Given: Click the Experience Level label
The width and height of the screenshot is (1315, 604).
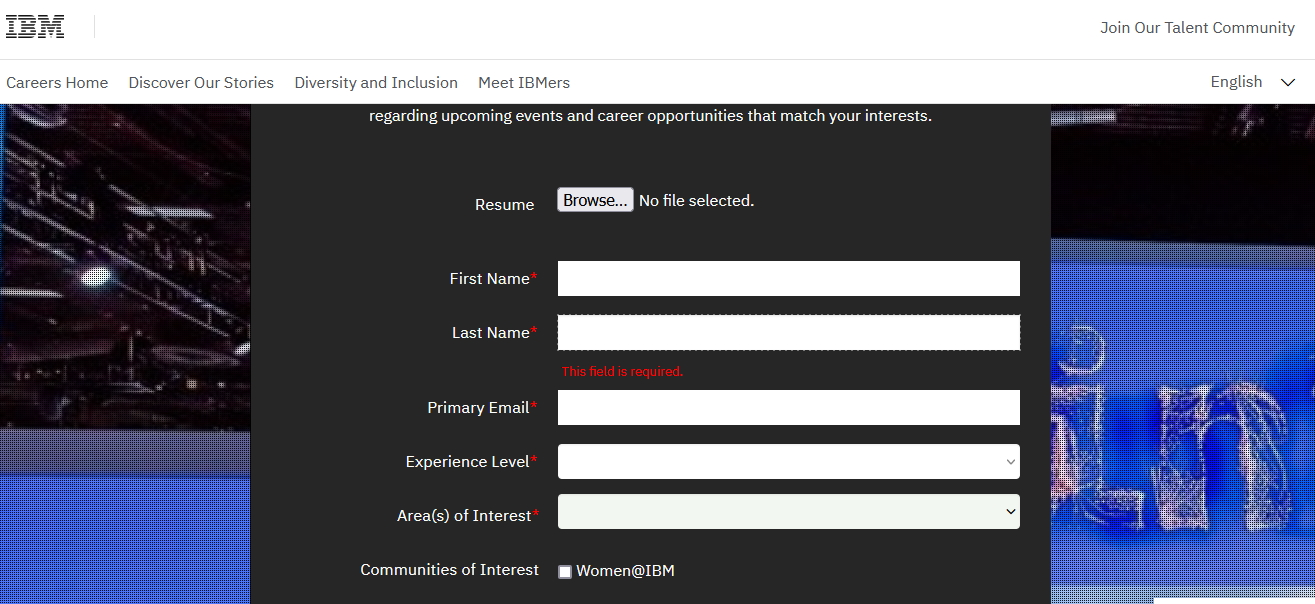Looking at the screenshot, I should point(471,461).
